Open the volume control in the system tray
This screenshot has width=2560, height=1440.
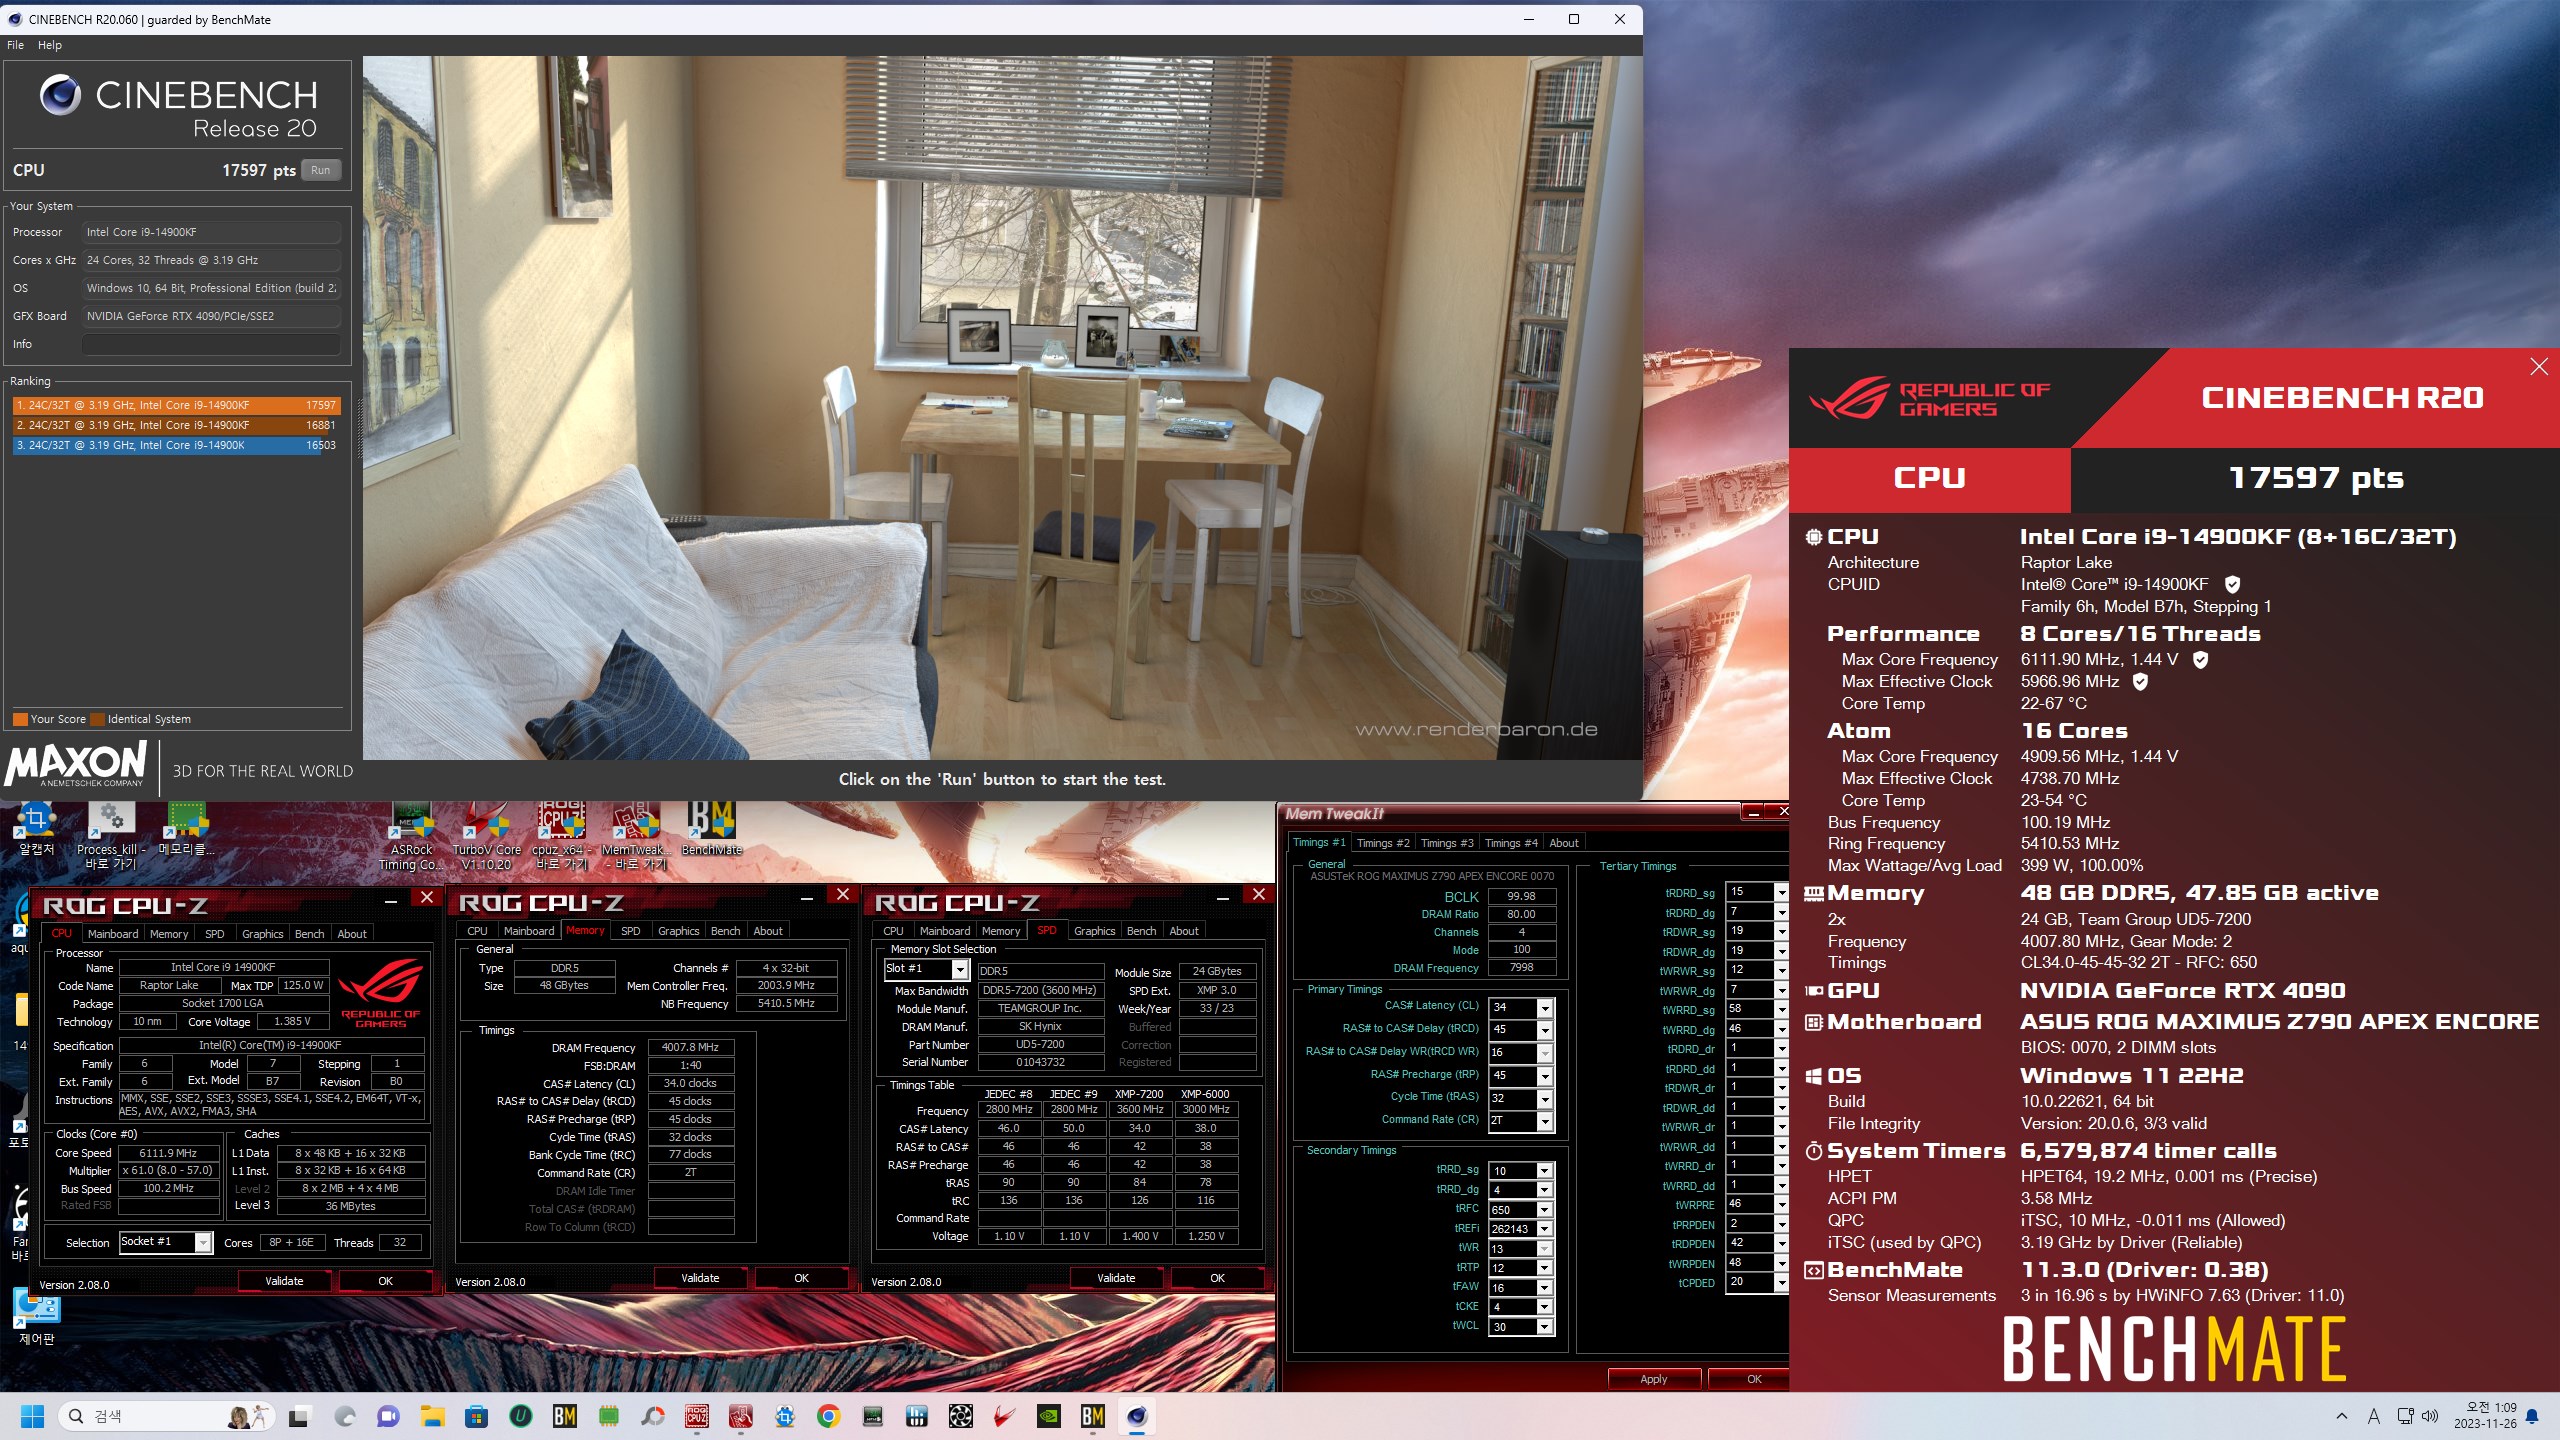tap(2430, 1416)
